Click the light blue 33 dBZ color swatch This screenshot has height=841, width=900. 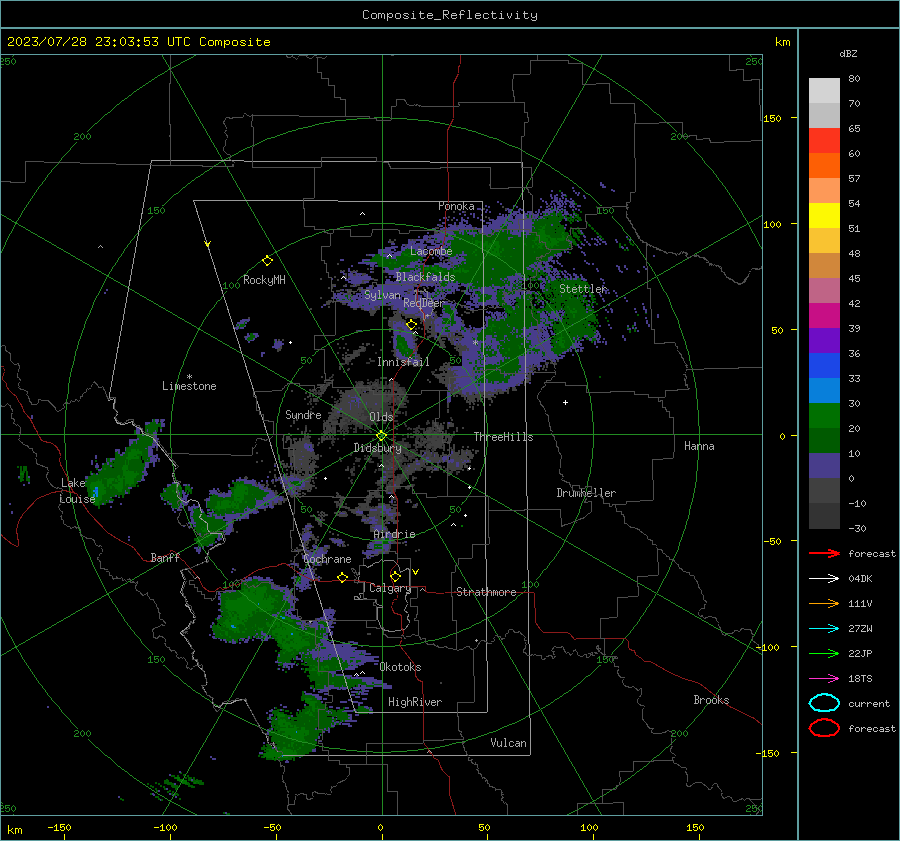coord(824,390)
